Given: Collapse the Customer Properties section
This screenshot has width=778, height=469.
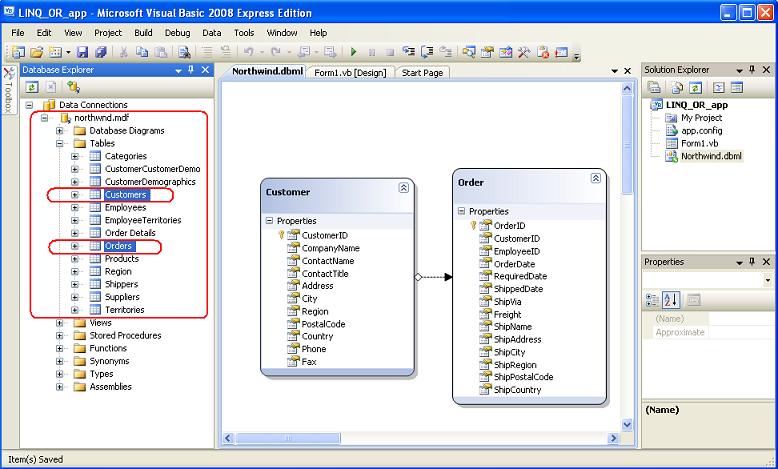Looking at the screenshot, I should [x=269, y=220].
